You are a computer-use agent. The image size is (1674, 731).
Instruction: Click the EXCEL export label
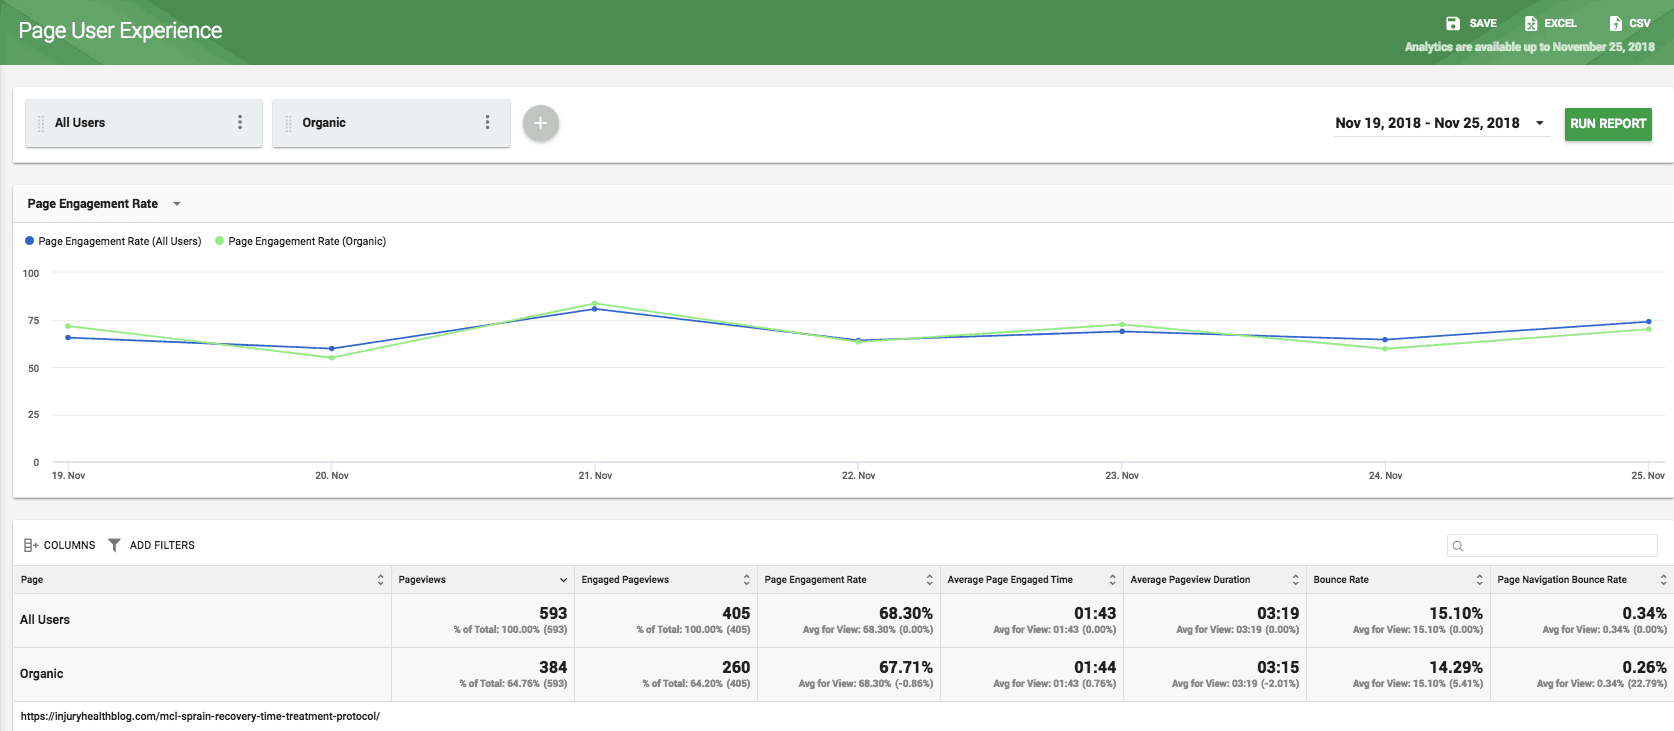point(1560,23)
